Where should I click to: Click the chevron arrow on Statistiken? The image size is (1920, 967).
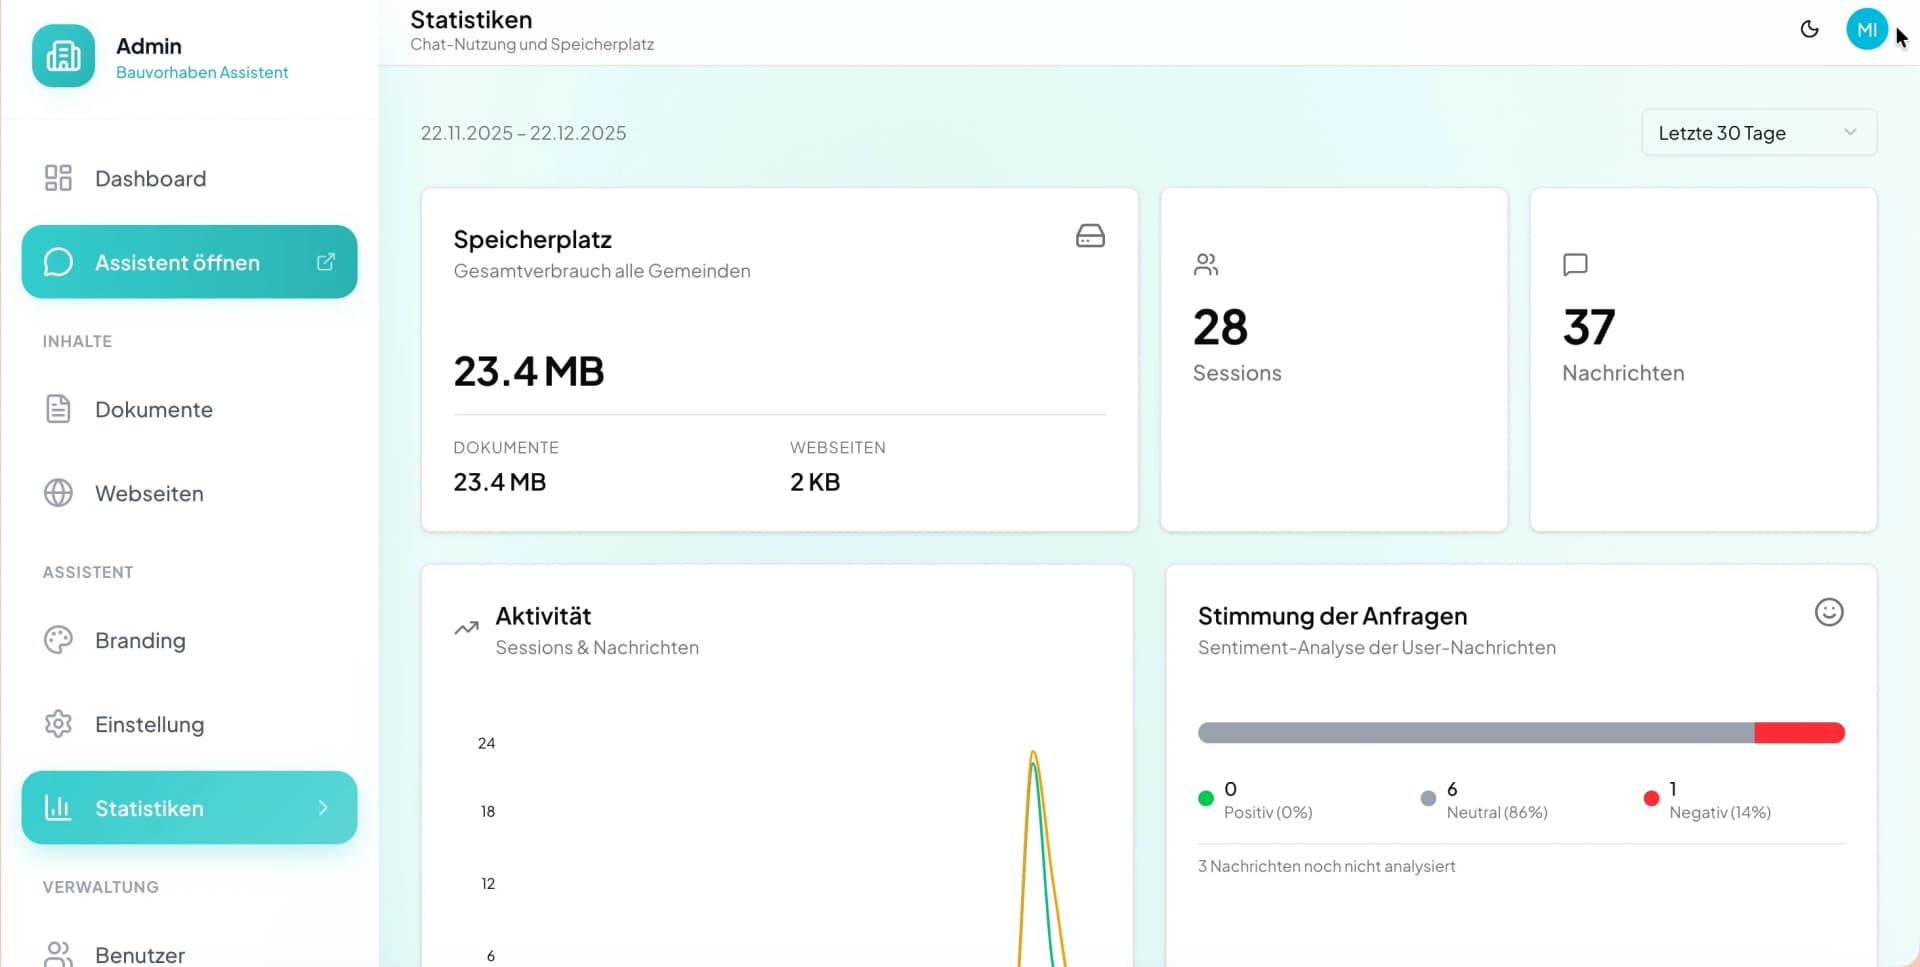[x=323, y=808]
